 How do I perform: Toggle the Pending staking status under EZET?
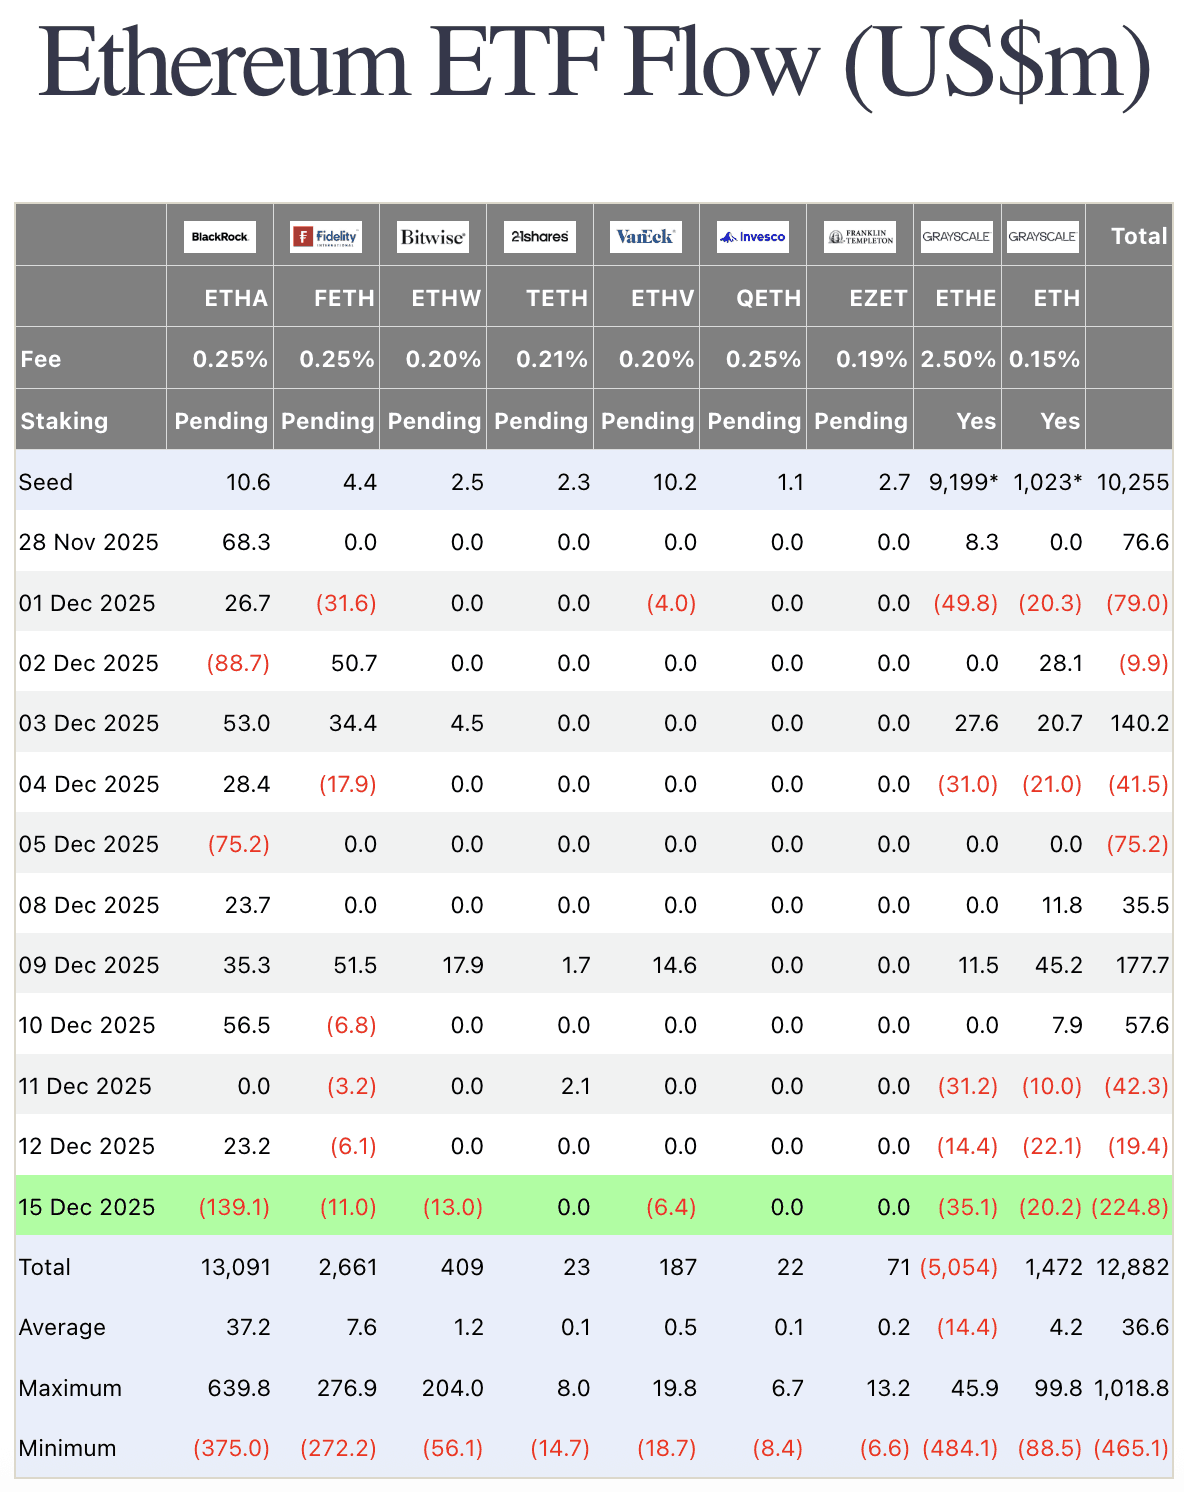(860, 421)
